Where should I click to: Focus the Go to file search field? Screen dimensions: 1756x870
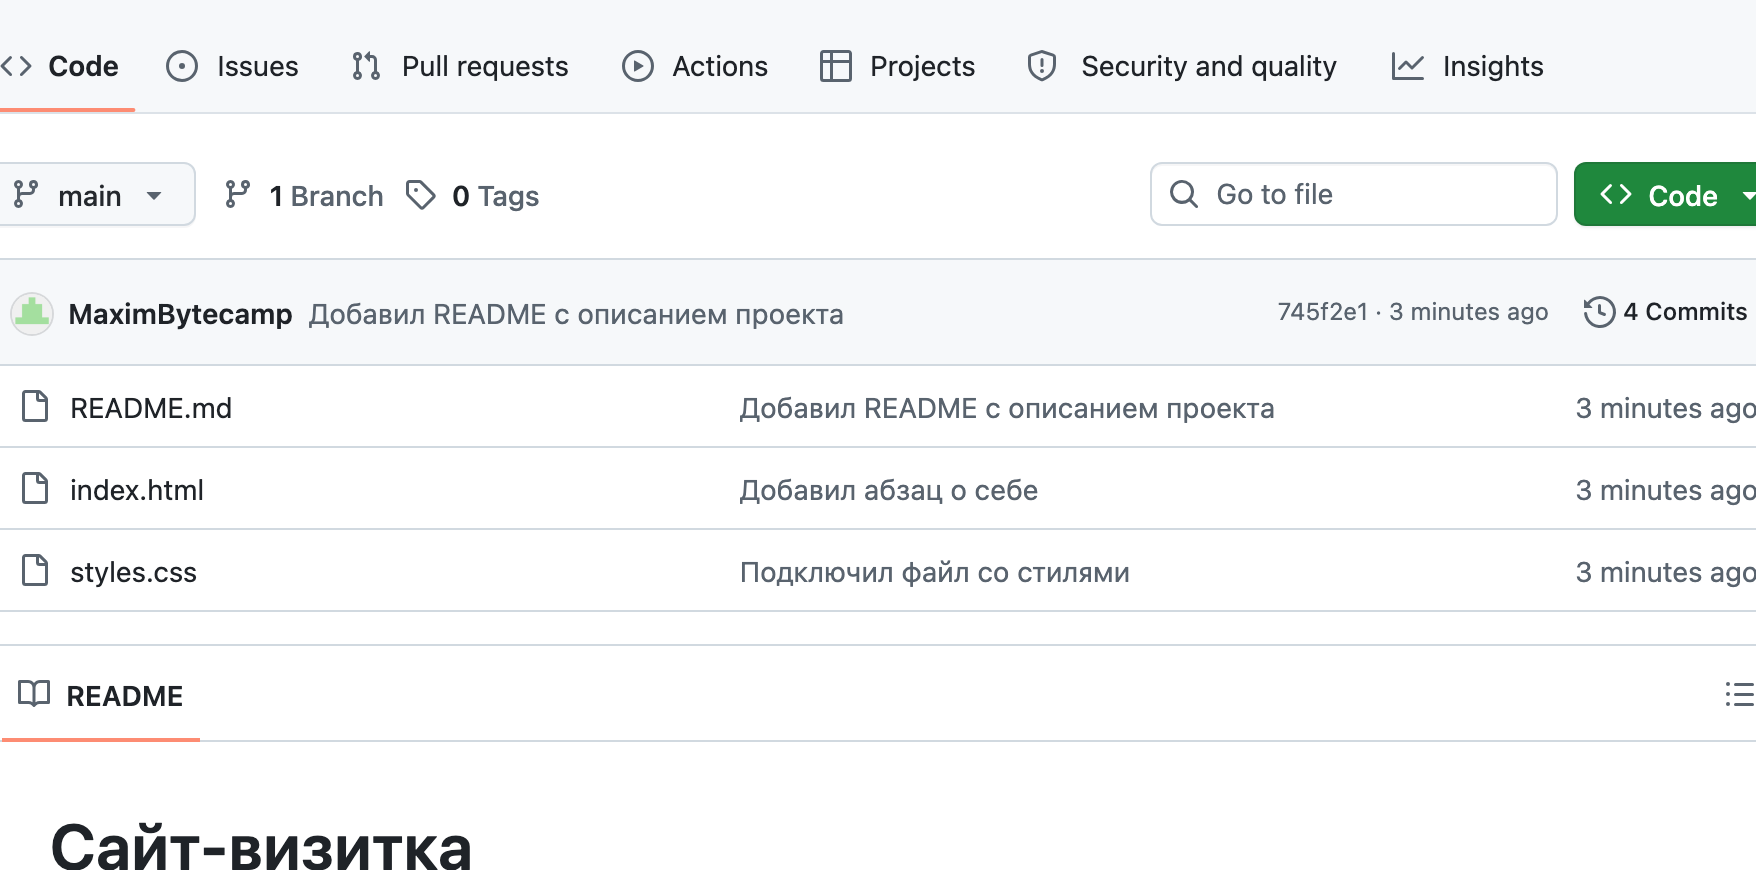[1353, 194]
